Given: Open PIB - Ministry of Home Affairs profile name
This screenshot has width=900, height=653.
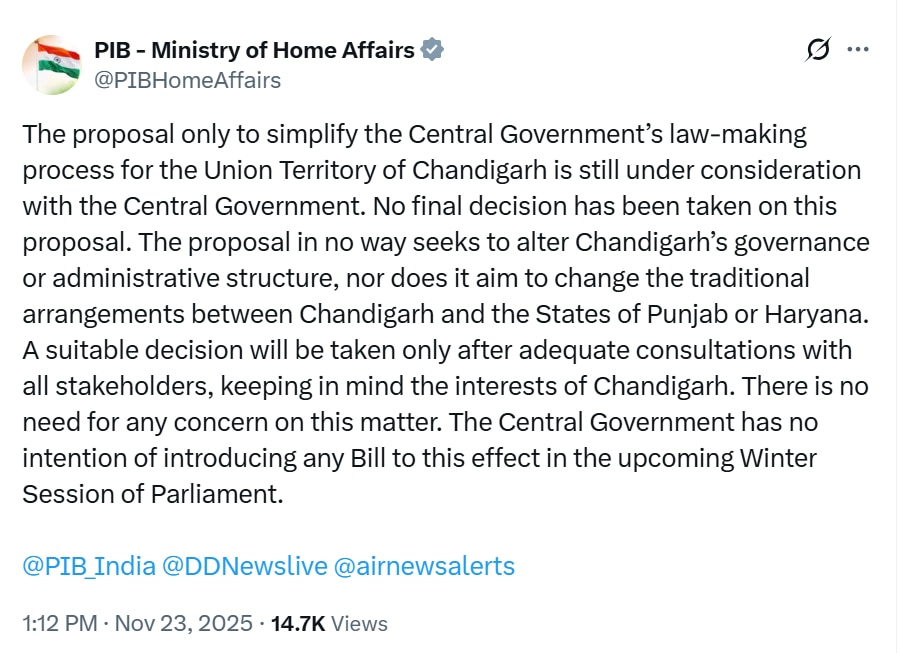Looking at the screenshot, I should click(254, 50).
